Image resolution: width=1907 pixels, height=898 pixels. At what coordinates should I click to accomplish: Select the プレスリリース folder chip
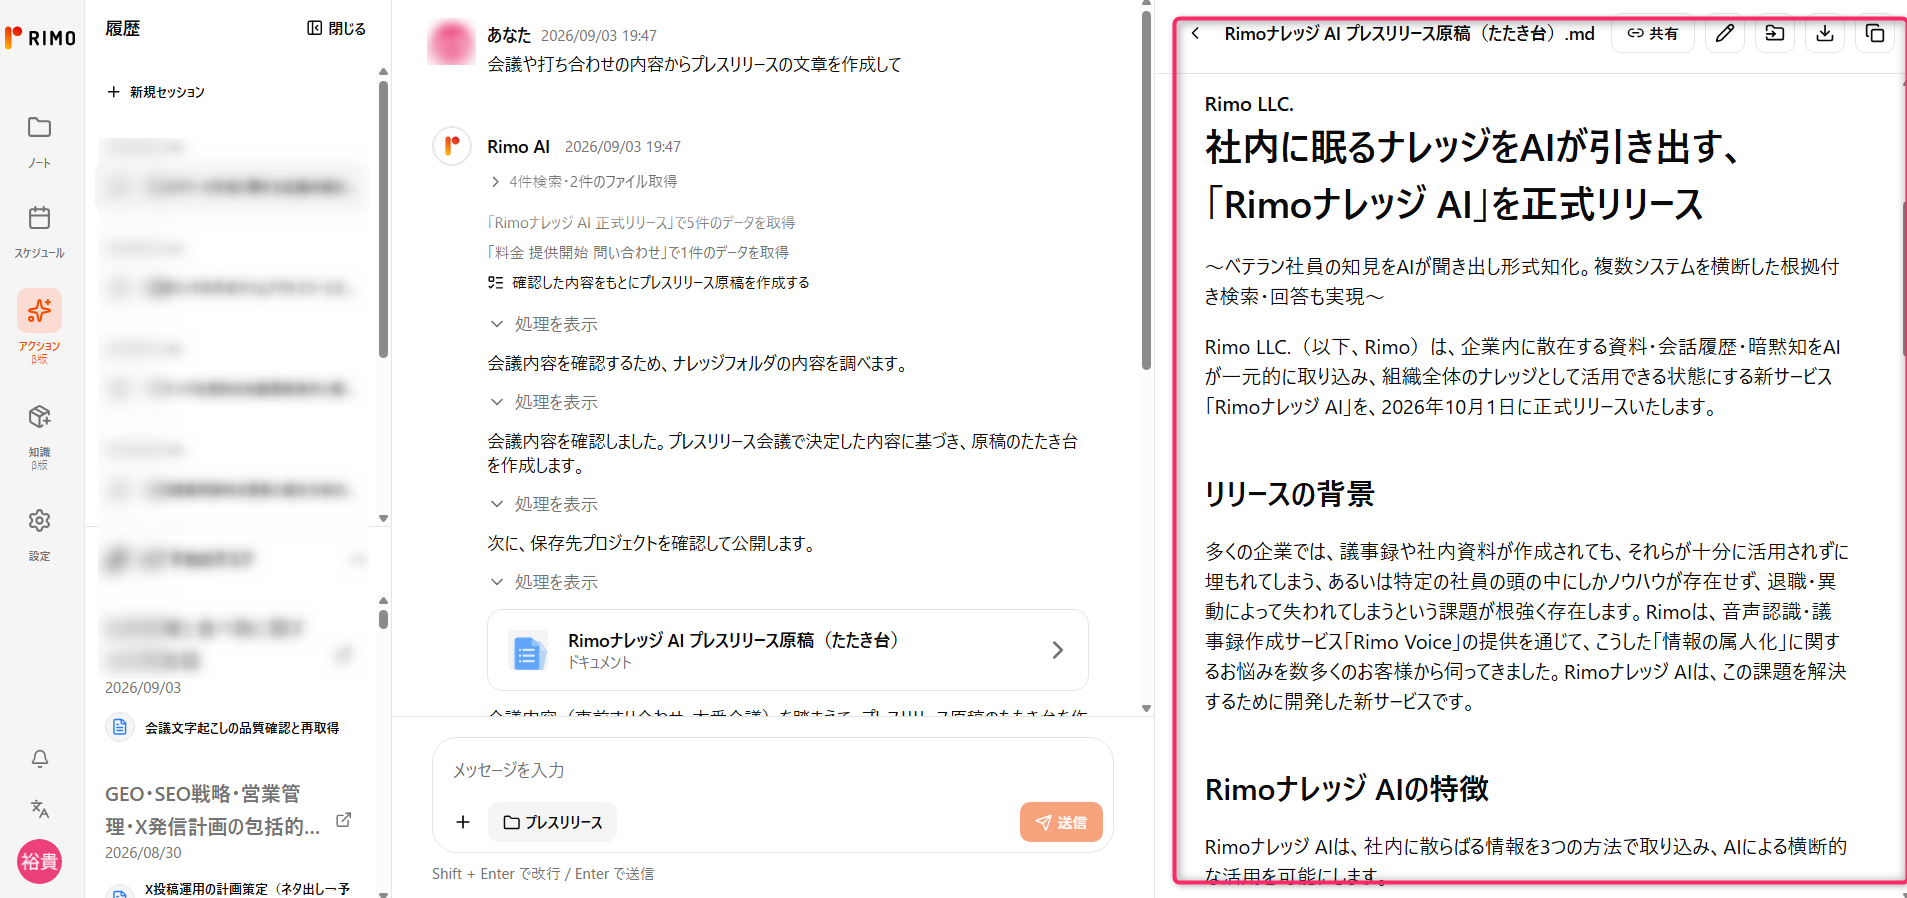point(553,822)
